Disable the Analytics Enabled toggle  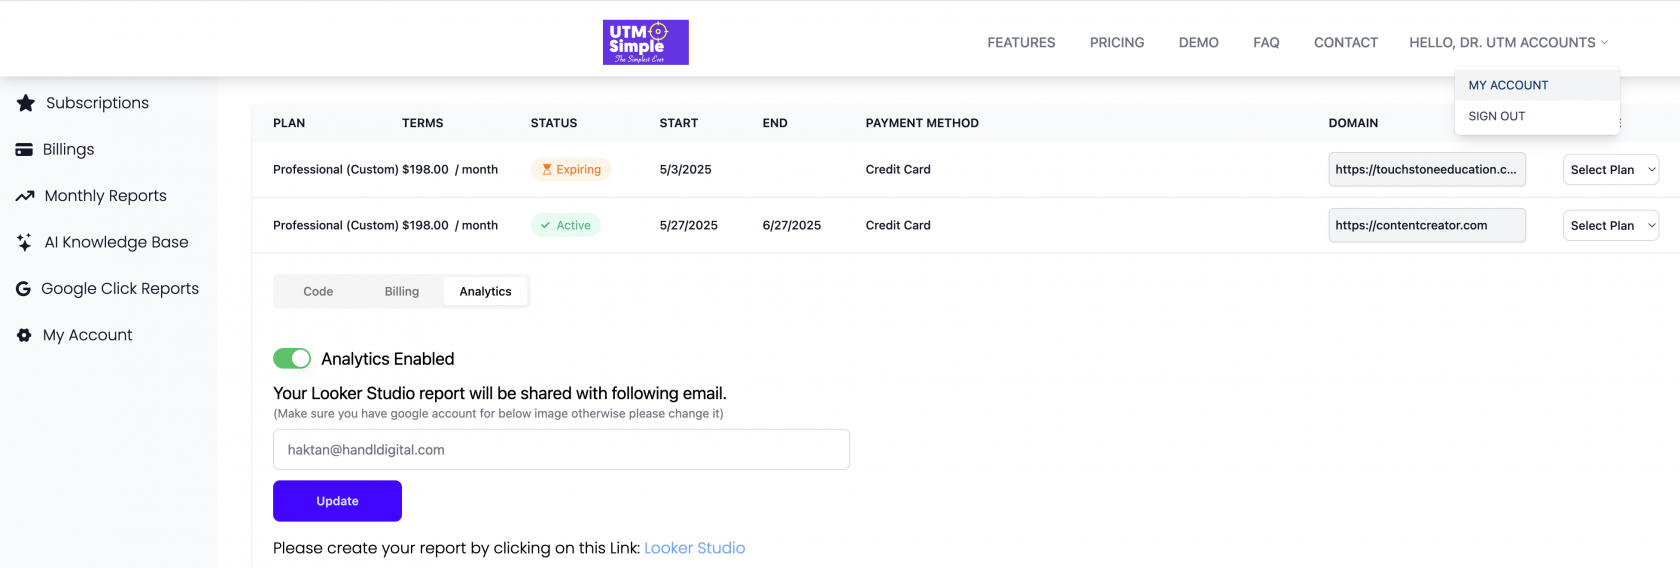coord(292,358)
